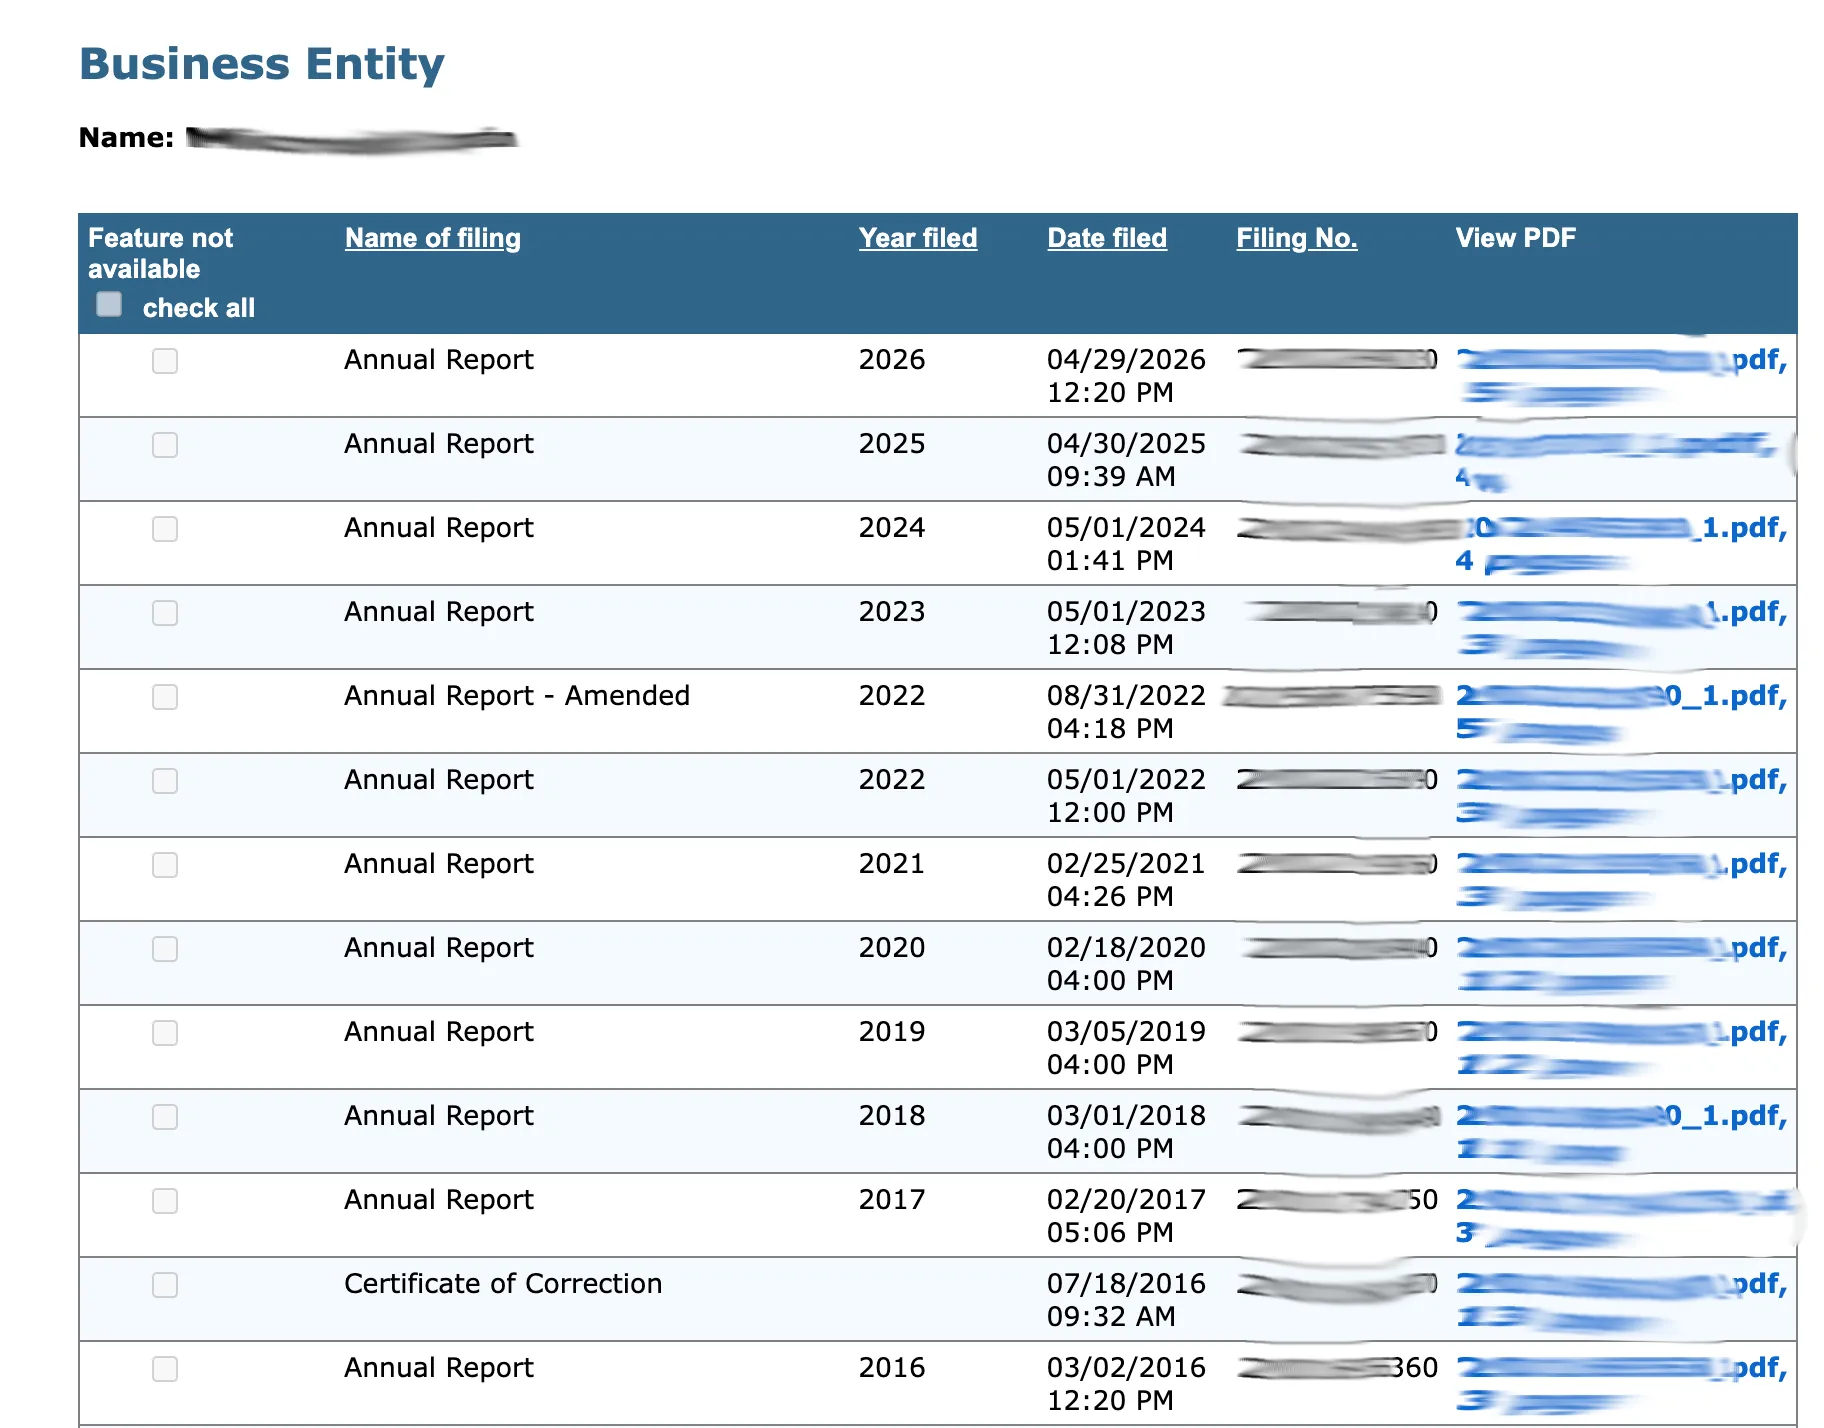Sort by 'Date filed' column header
The image size is (1824, 1428).
(1107, 238)
